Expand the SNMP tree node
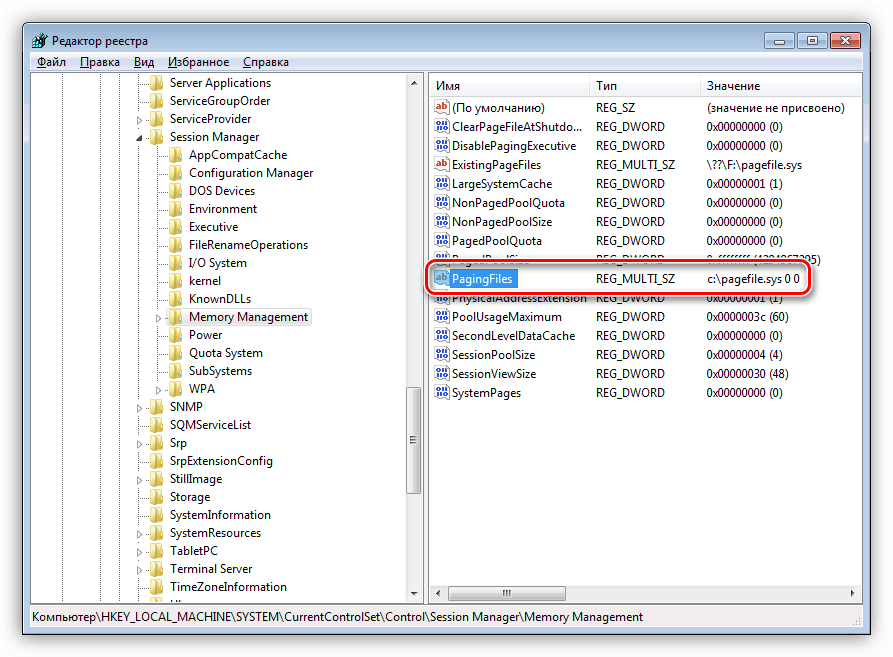Screen dimensions: 893x657 coord(140,408)
